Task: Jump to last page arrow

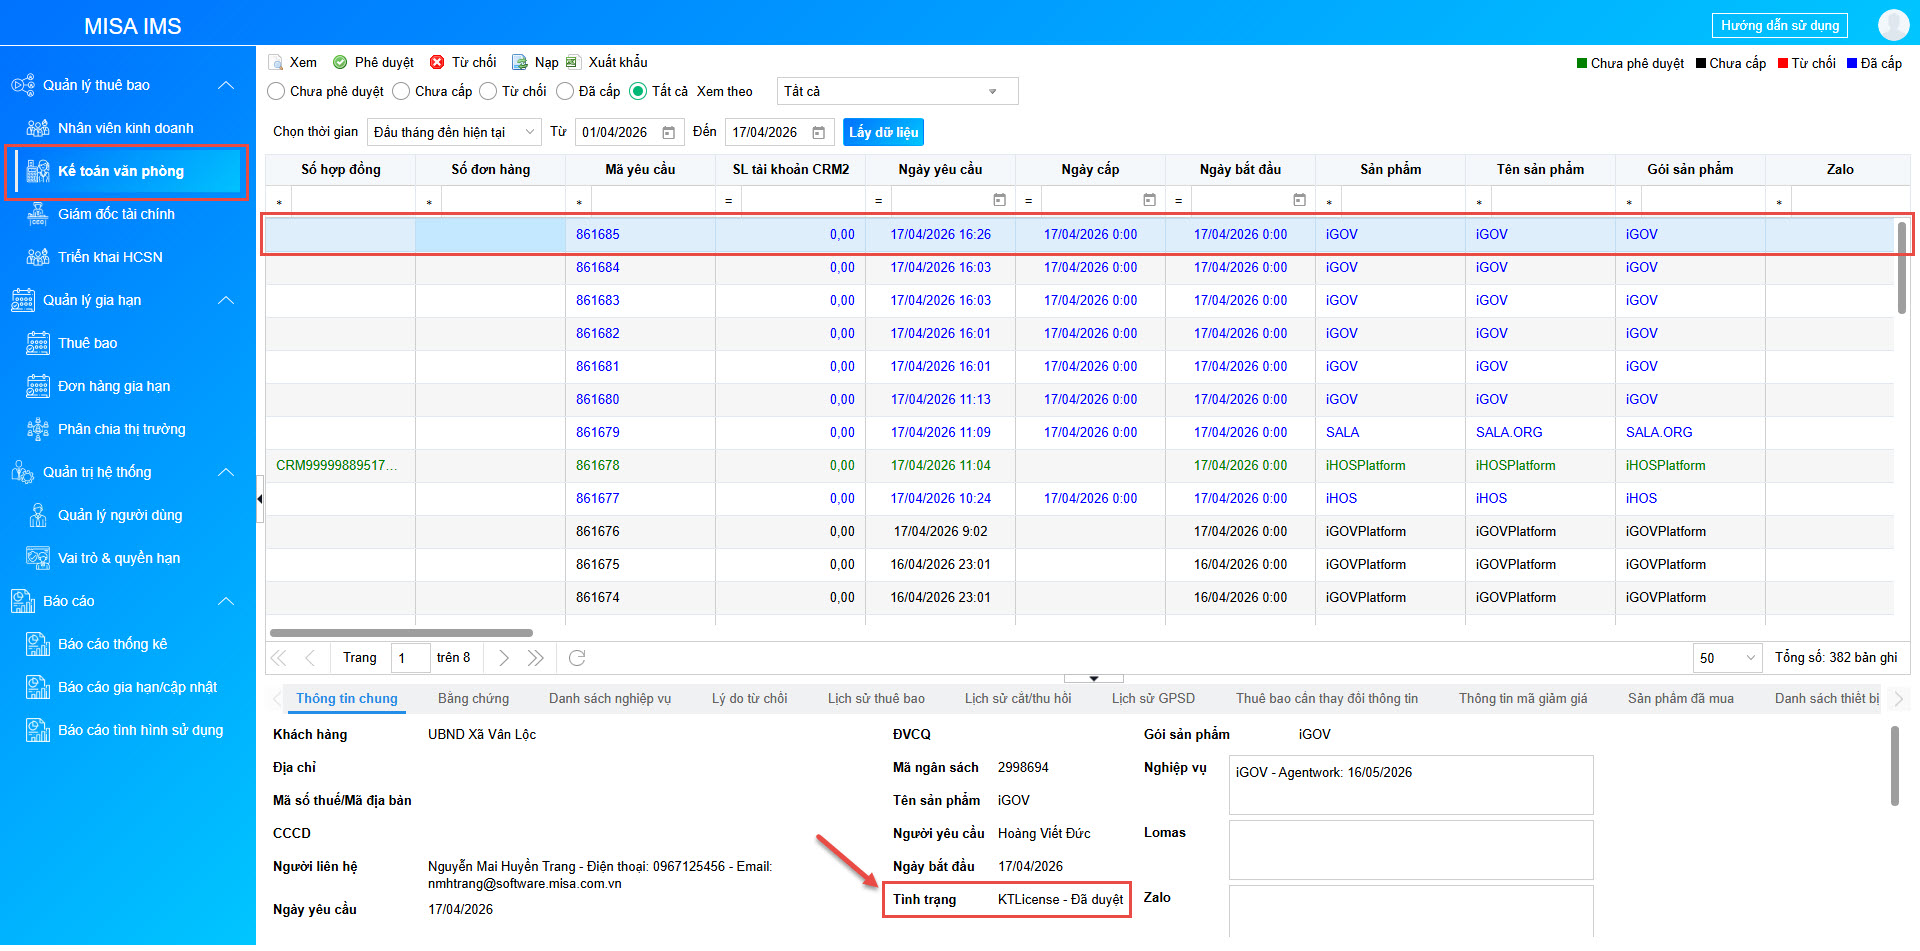Action: [x=536, y=658]
